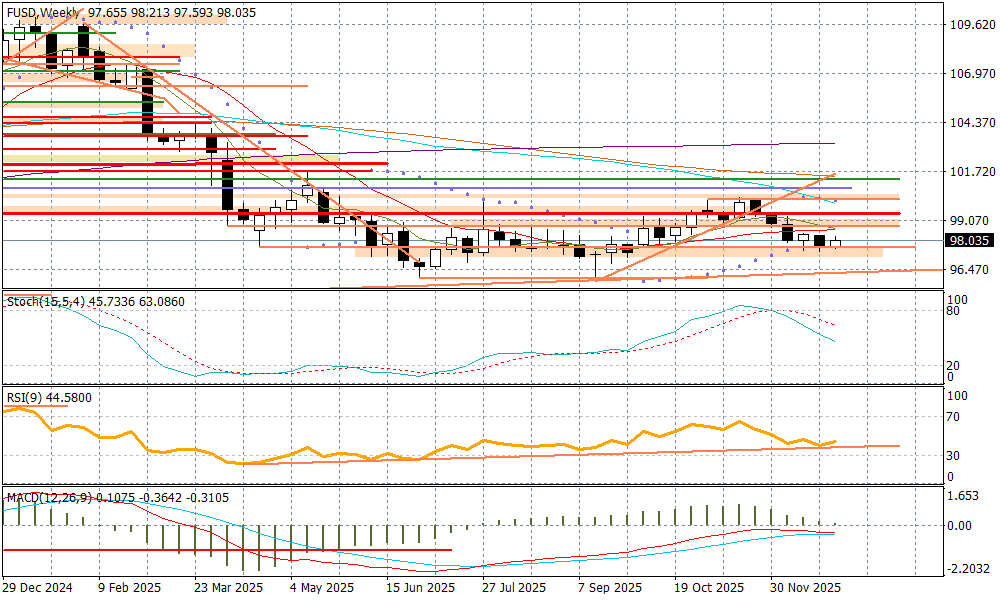Click the 30 Nov 2025 date label
Image resolution: width=1000 pixels, height=600 pixels.
(804, 588)
